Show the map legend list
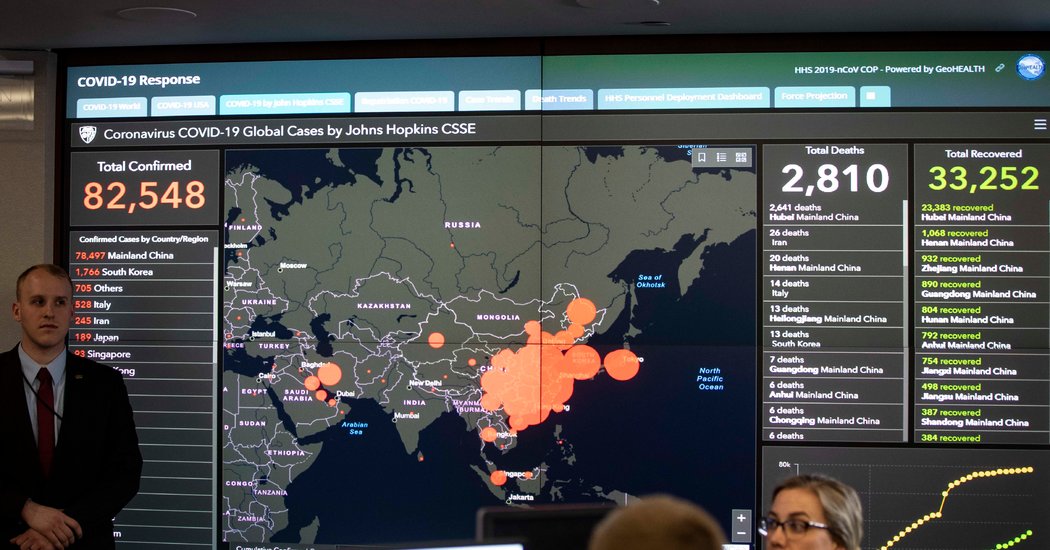 (x=721, y=157)
